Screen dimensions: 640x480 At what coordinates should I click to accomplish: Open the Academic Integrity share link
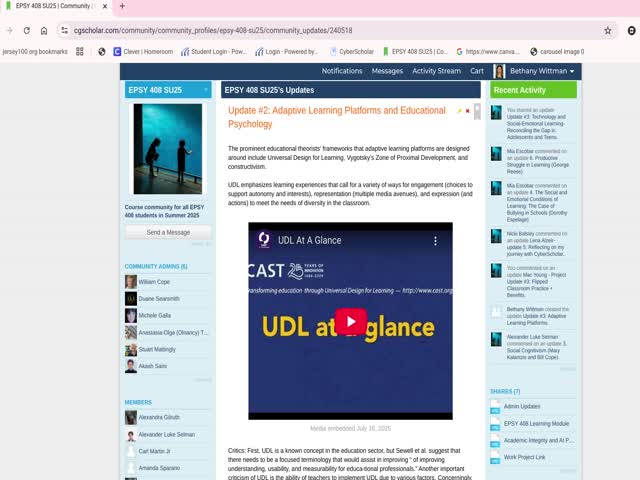coord(538,440)
